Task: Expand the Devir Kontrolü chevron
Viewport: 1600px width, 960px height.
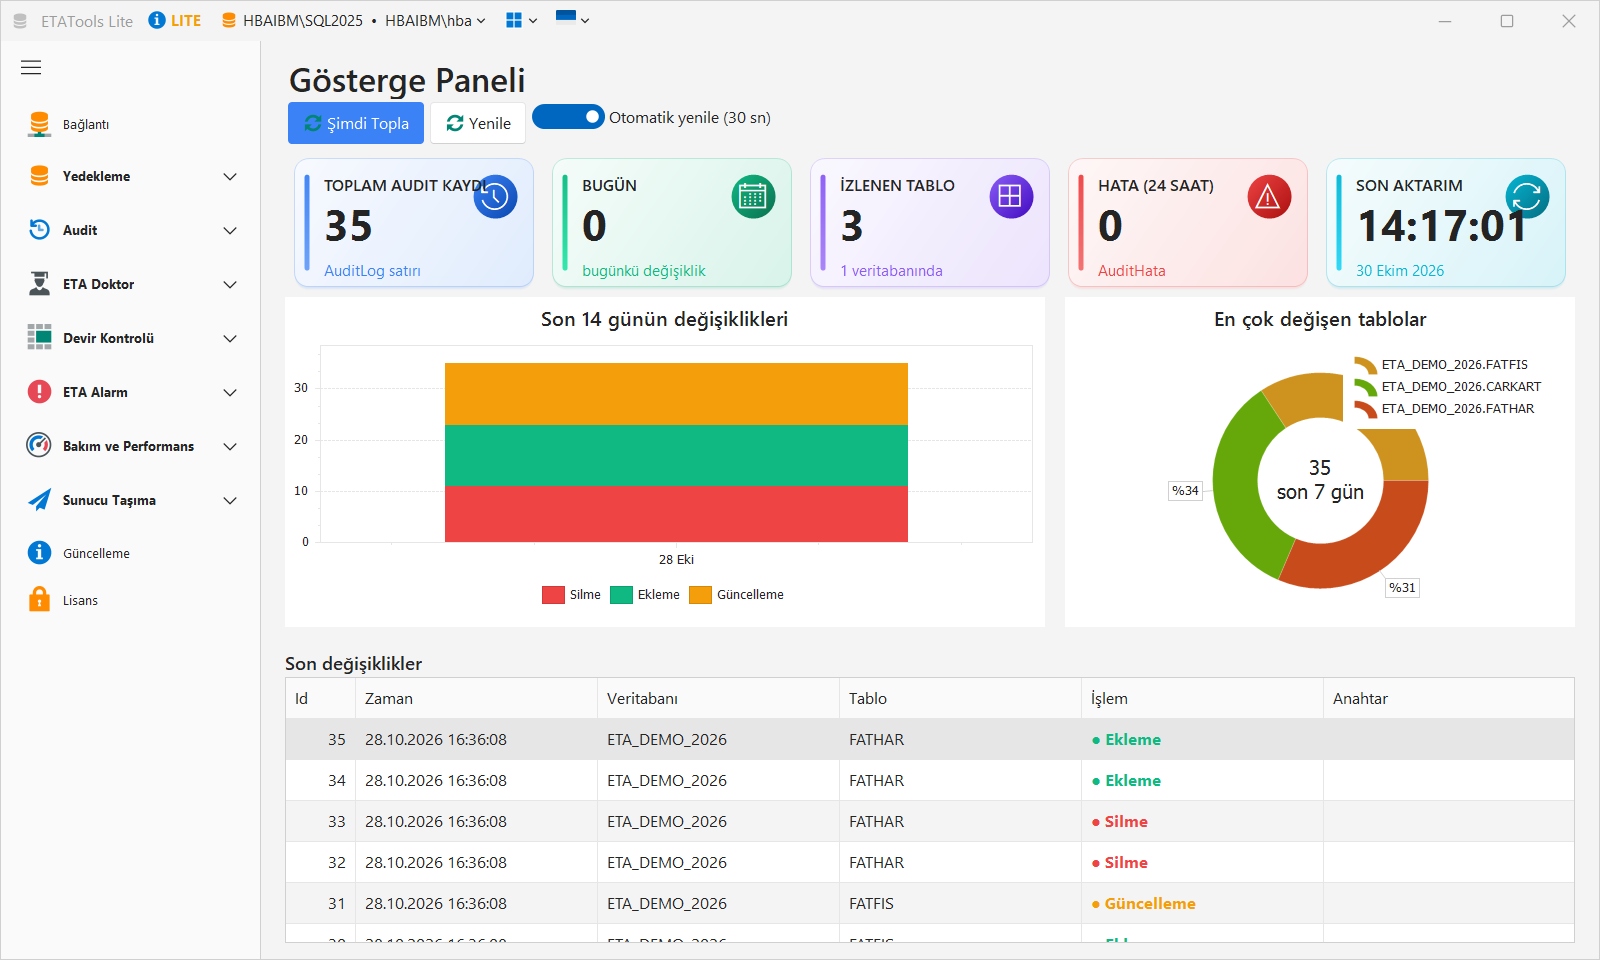Action: pyautogui.click(x=230, y=339)
